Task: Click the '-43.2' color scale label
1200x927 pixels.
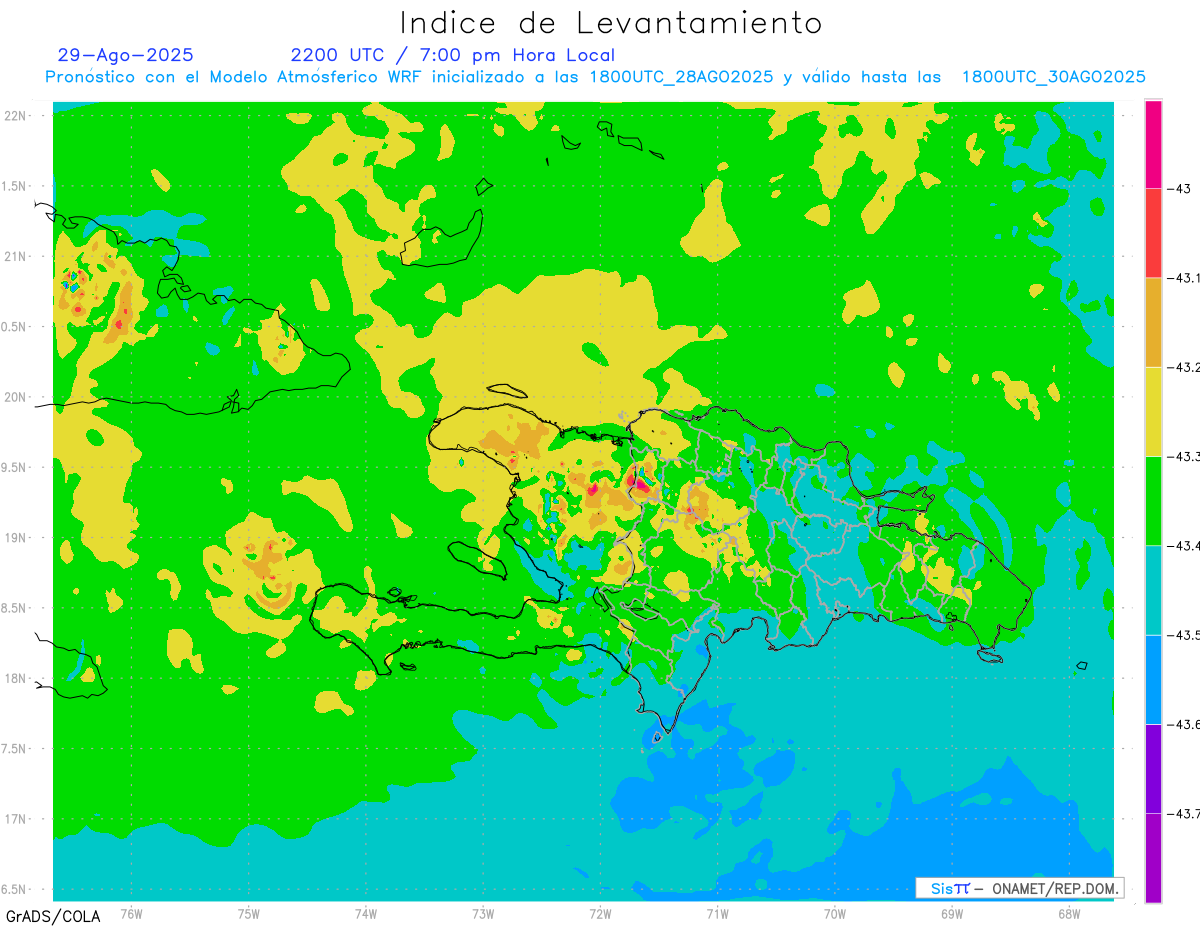Action: [1184, 367]
